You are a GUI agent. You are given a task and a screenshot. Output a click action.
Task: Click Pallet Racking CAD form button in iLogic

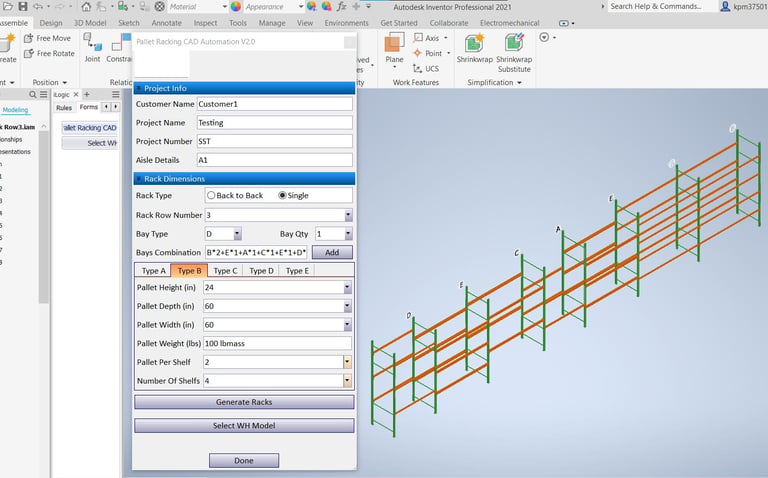[90, 128]
